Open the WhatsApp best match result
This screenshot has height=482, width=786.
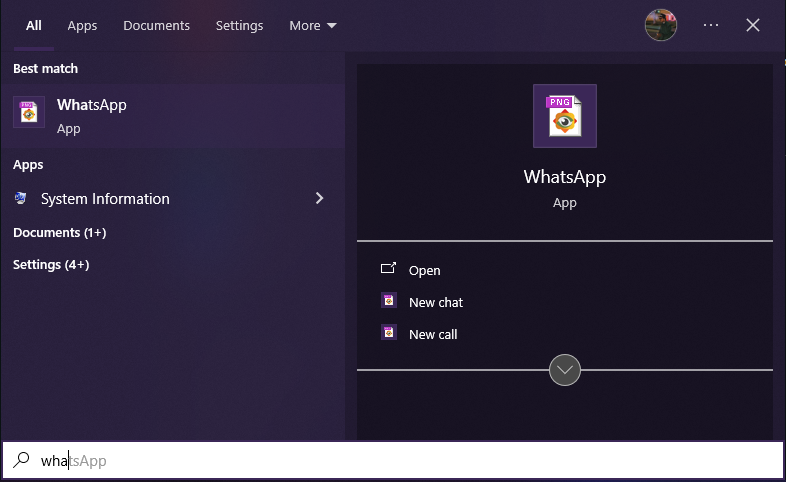coord(172,116)
